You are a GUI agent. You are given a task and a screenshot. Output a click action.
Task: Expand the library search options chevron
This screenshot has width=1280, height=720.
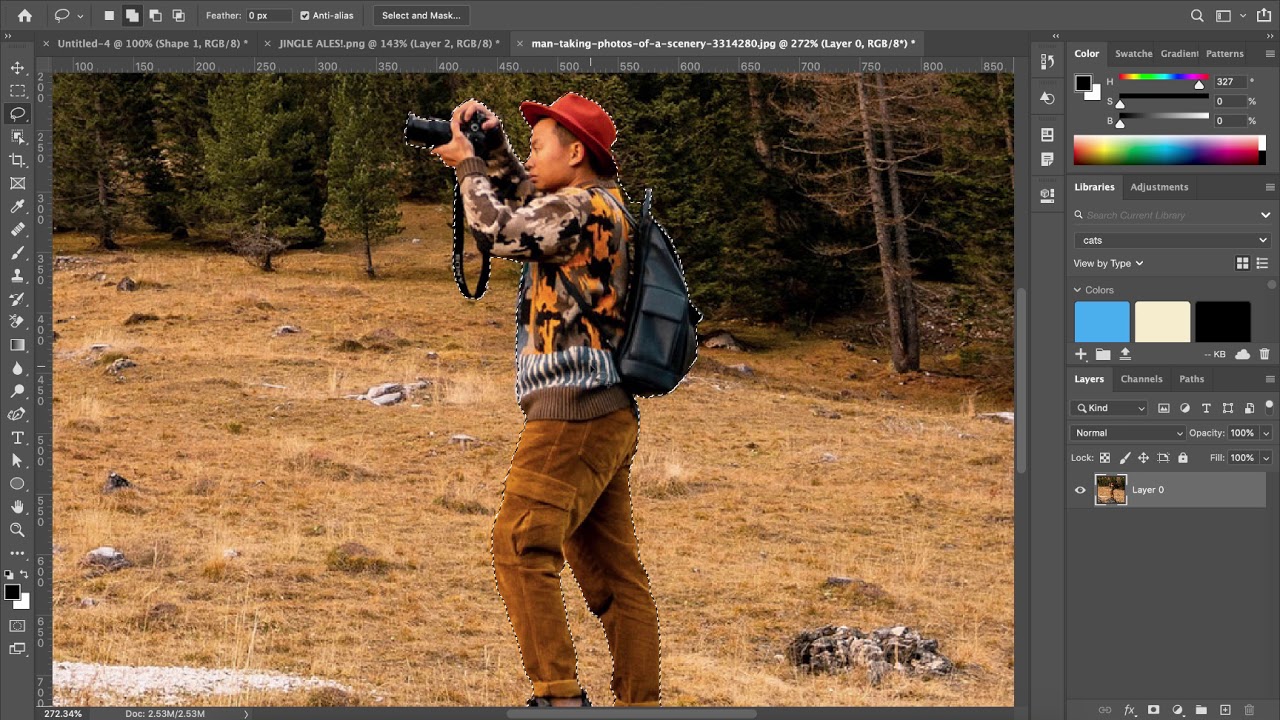1265,215
